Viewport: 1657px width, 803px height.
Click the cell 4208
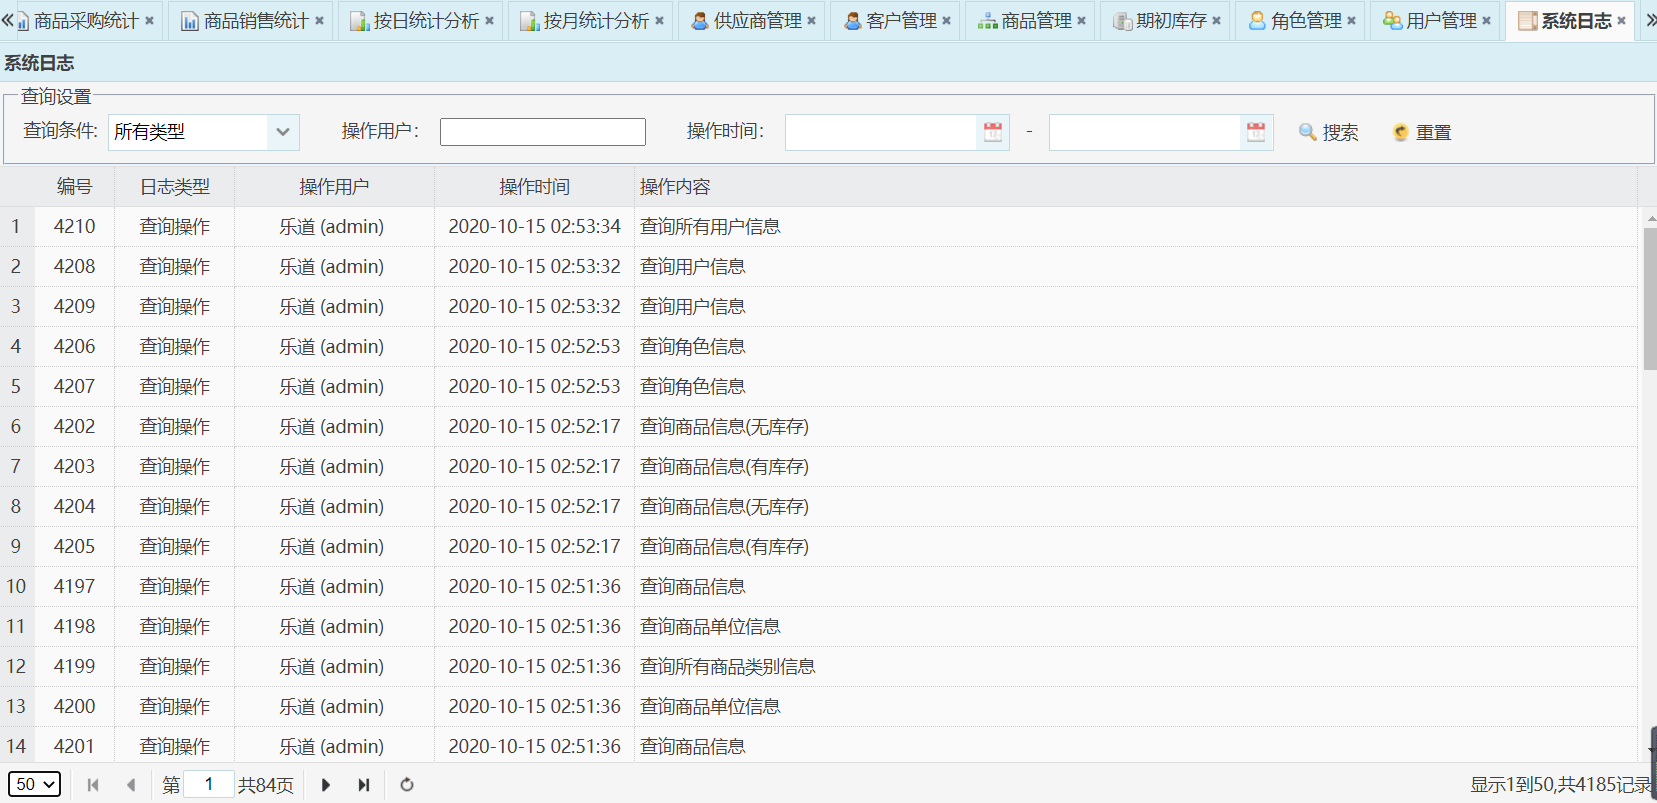tap(75, 267)
